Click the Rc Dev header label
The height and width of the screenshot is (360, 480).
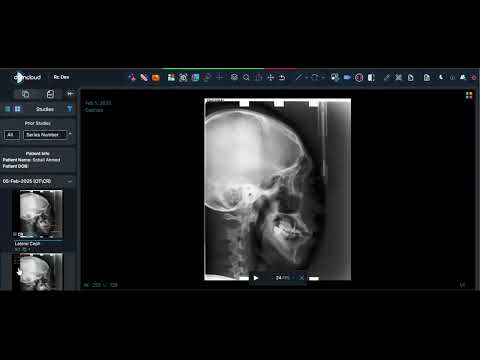pos(61,77)
